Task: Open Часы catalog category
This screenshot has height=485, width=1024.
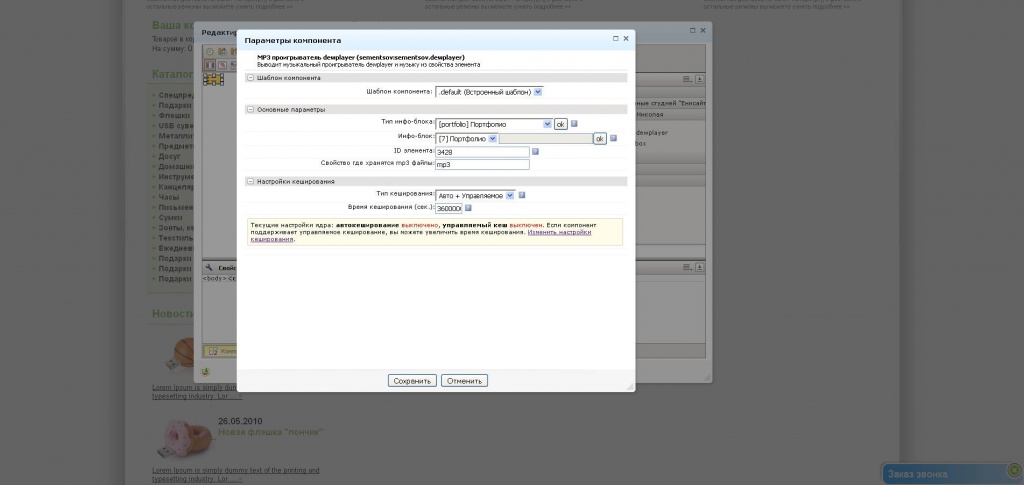Action: [168, 197]
